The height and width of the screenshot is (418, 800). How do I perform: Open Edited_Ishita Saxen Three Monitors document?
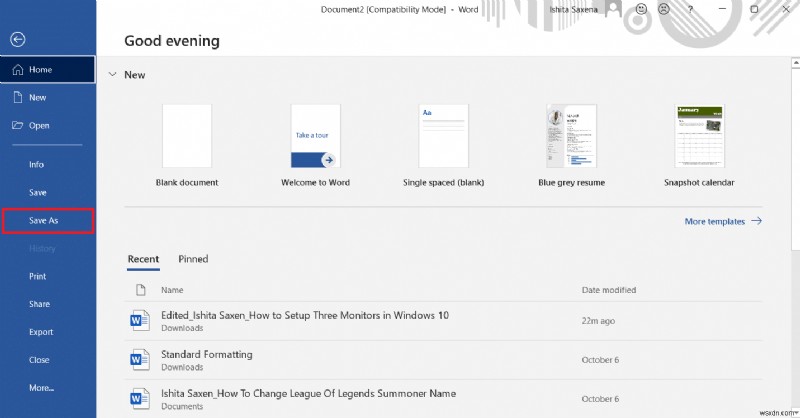click(443, 321)
